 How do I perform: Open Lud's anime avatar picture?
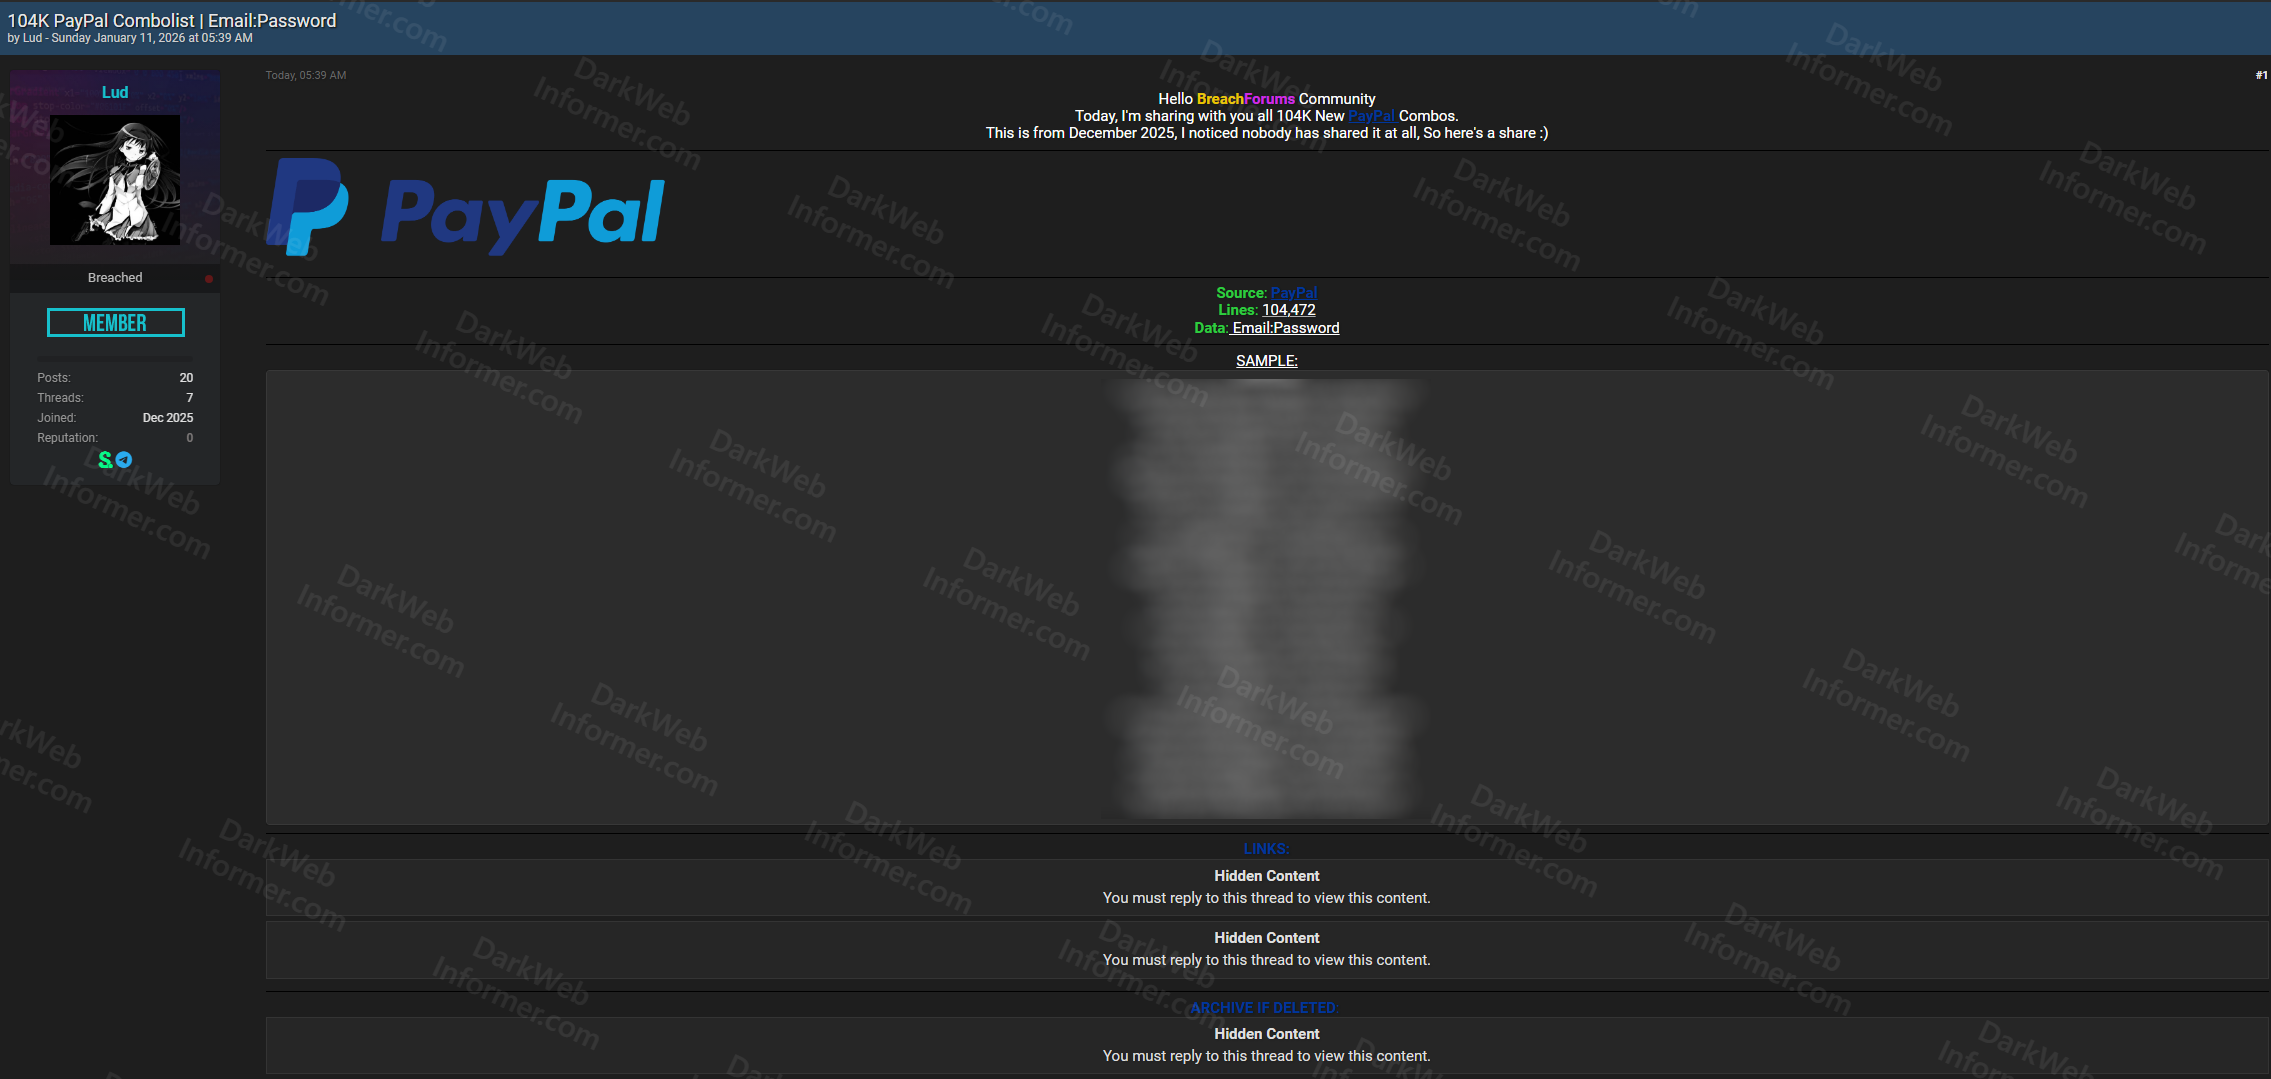point(115,180)
